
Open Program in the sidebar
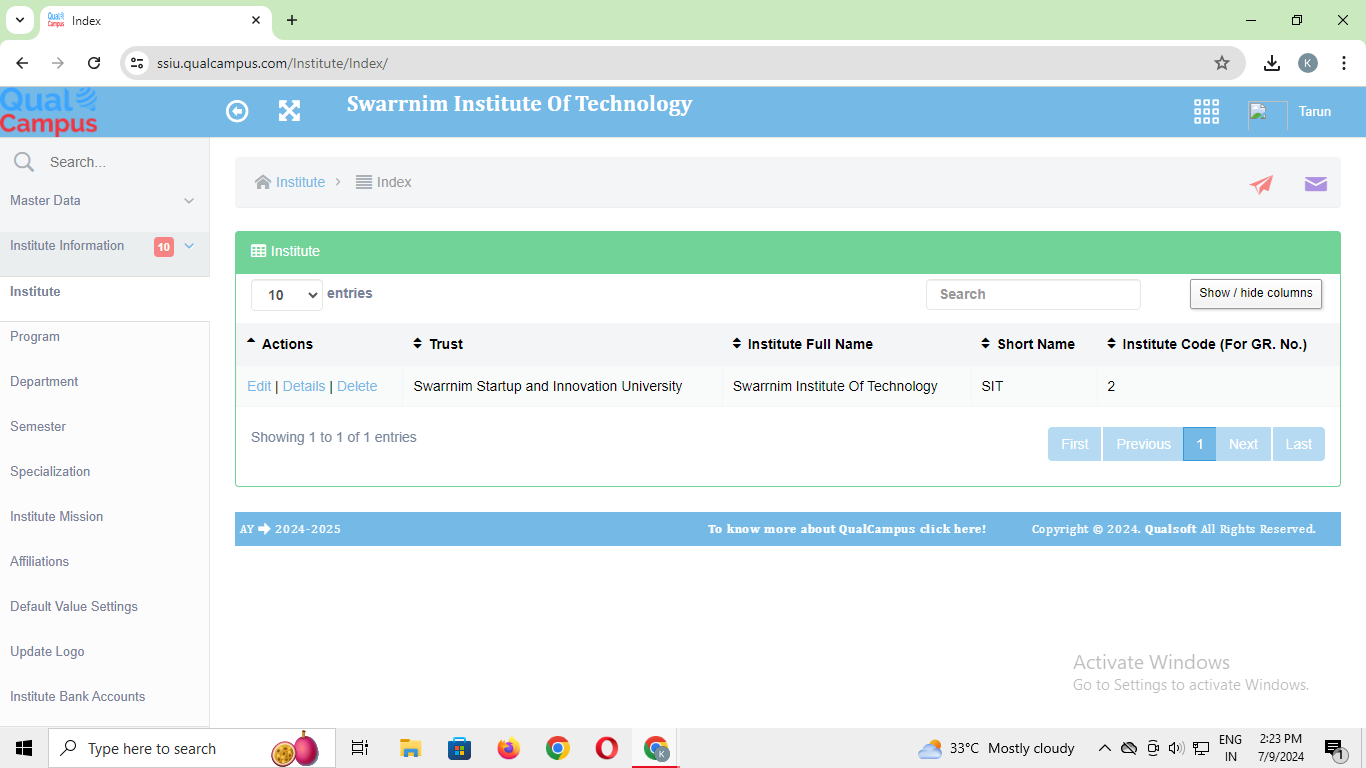click(35, 337)
